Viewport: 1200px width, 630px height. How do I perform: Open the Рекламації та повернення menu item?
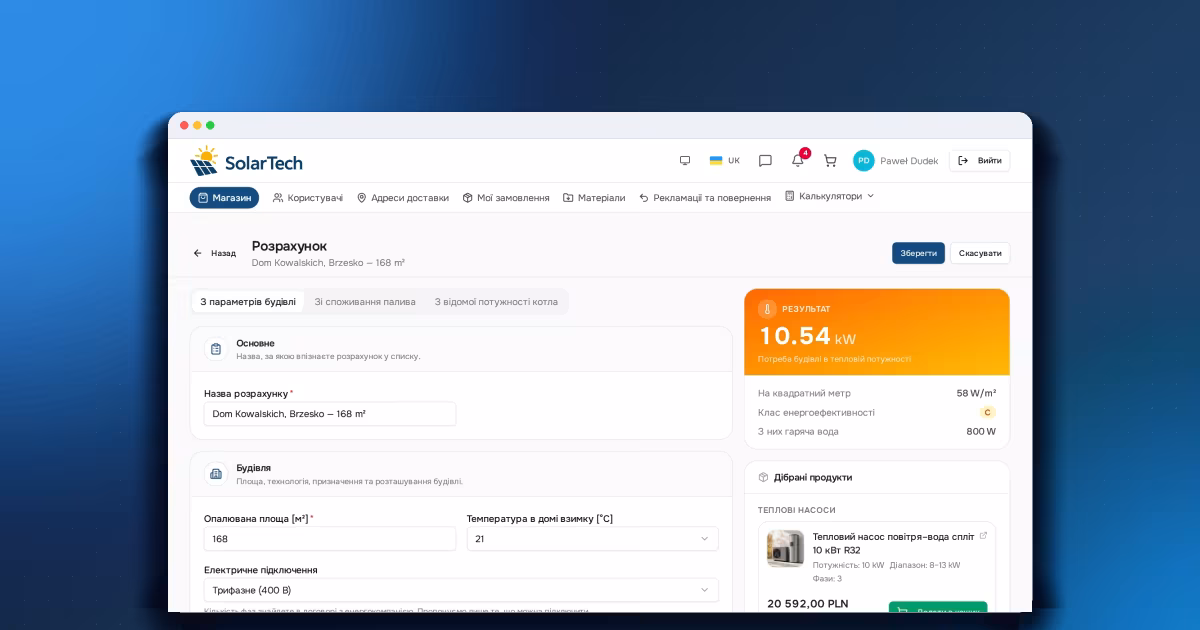[705, 198]
